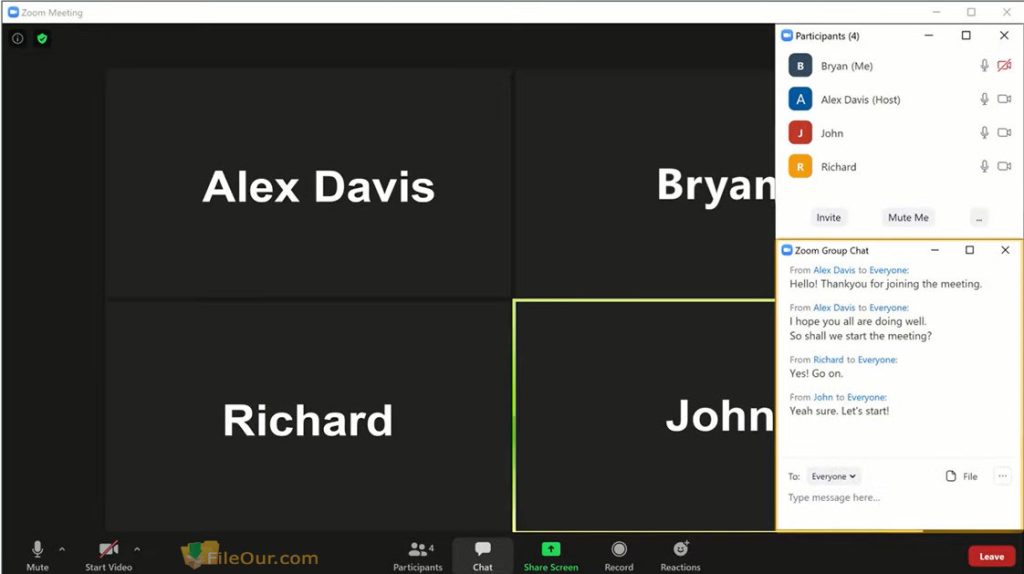Viewport: 1024px width, 574px height.
Task: Toggle Bryan's crossed-out camera icon
Action: pyautogui.click(x=1004, y=66)
